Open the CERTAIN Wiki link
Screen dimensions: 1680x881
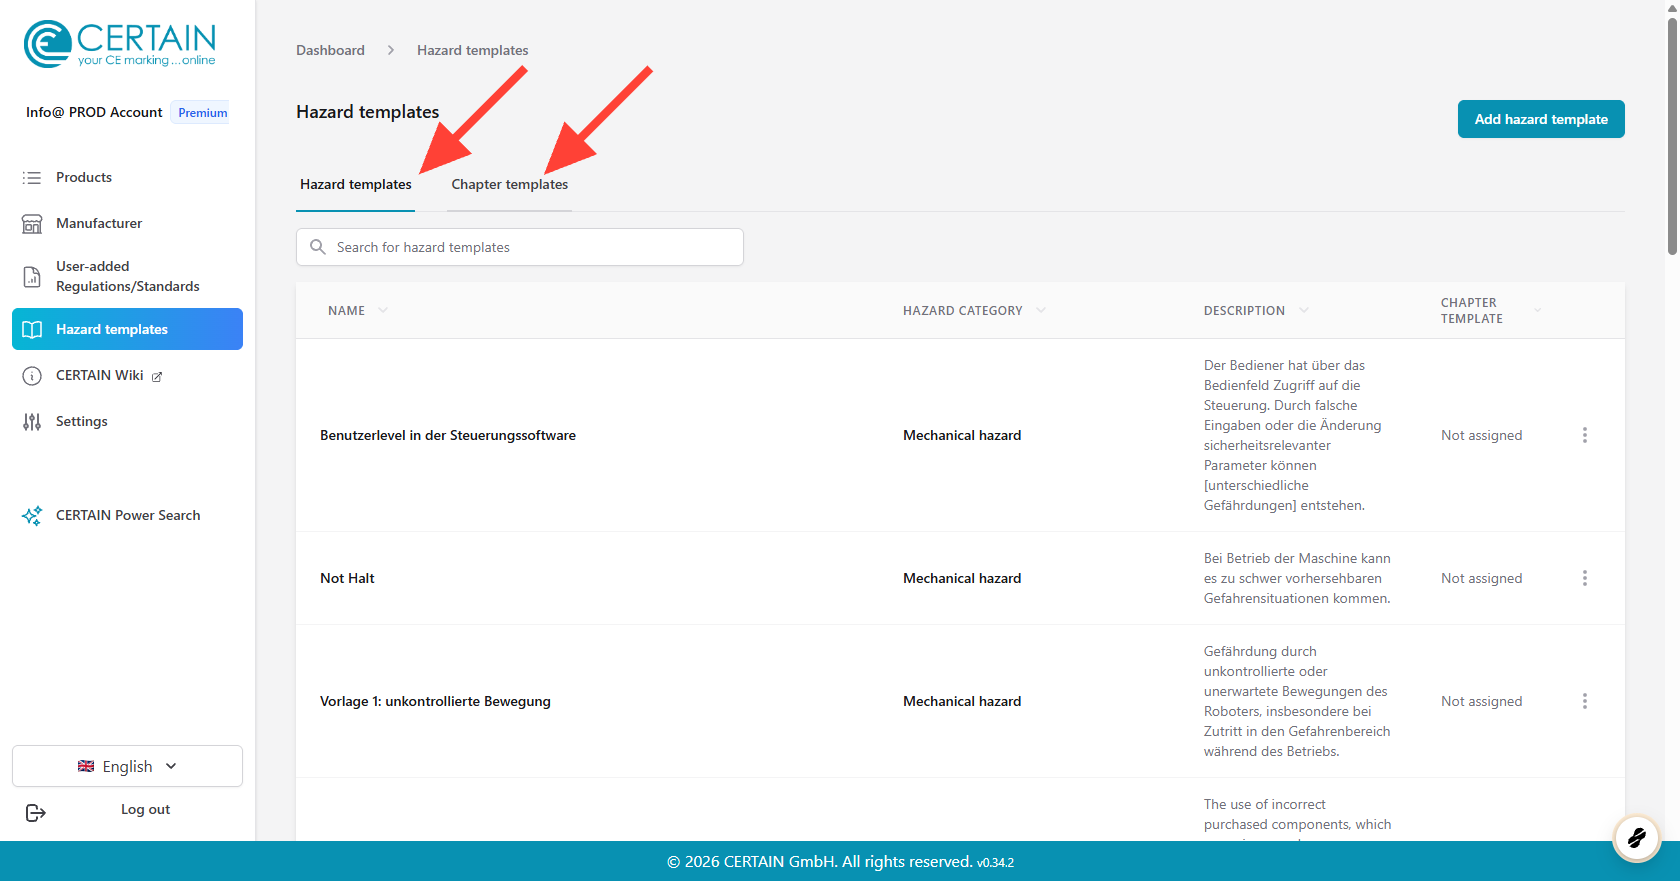[100, 375]
